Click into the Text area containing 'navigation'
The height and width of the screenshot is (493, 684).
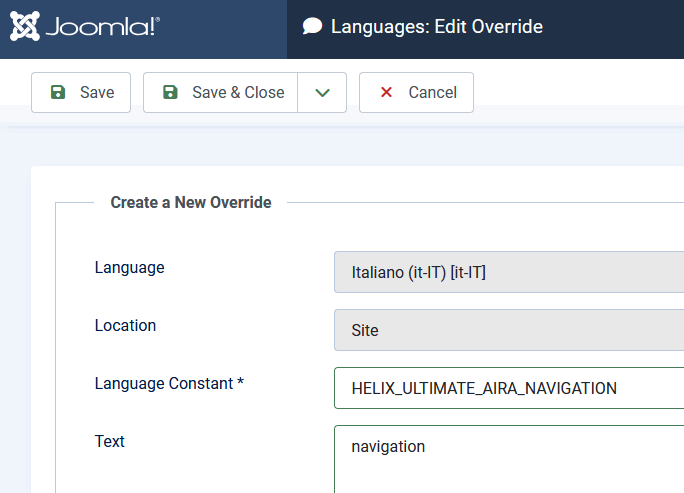pos(508,458)
